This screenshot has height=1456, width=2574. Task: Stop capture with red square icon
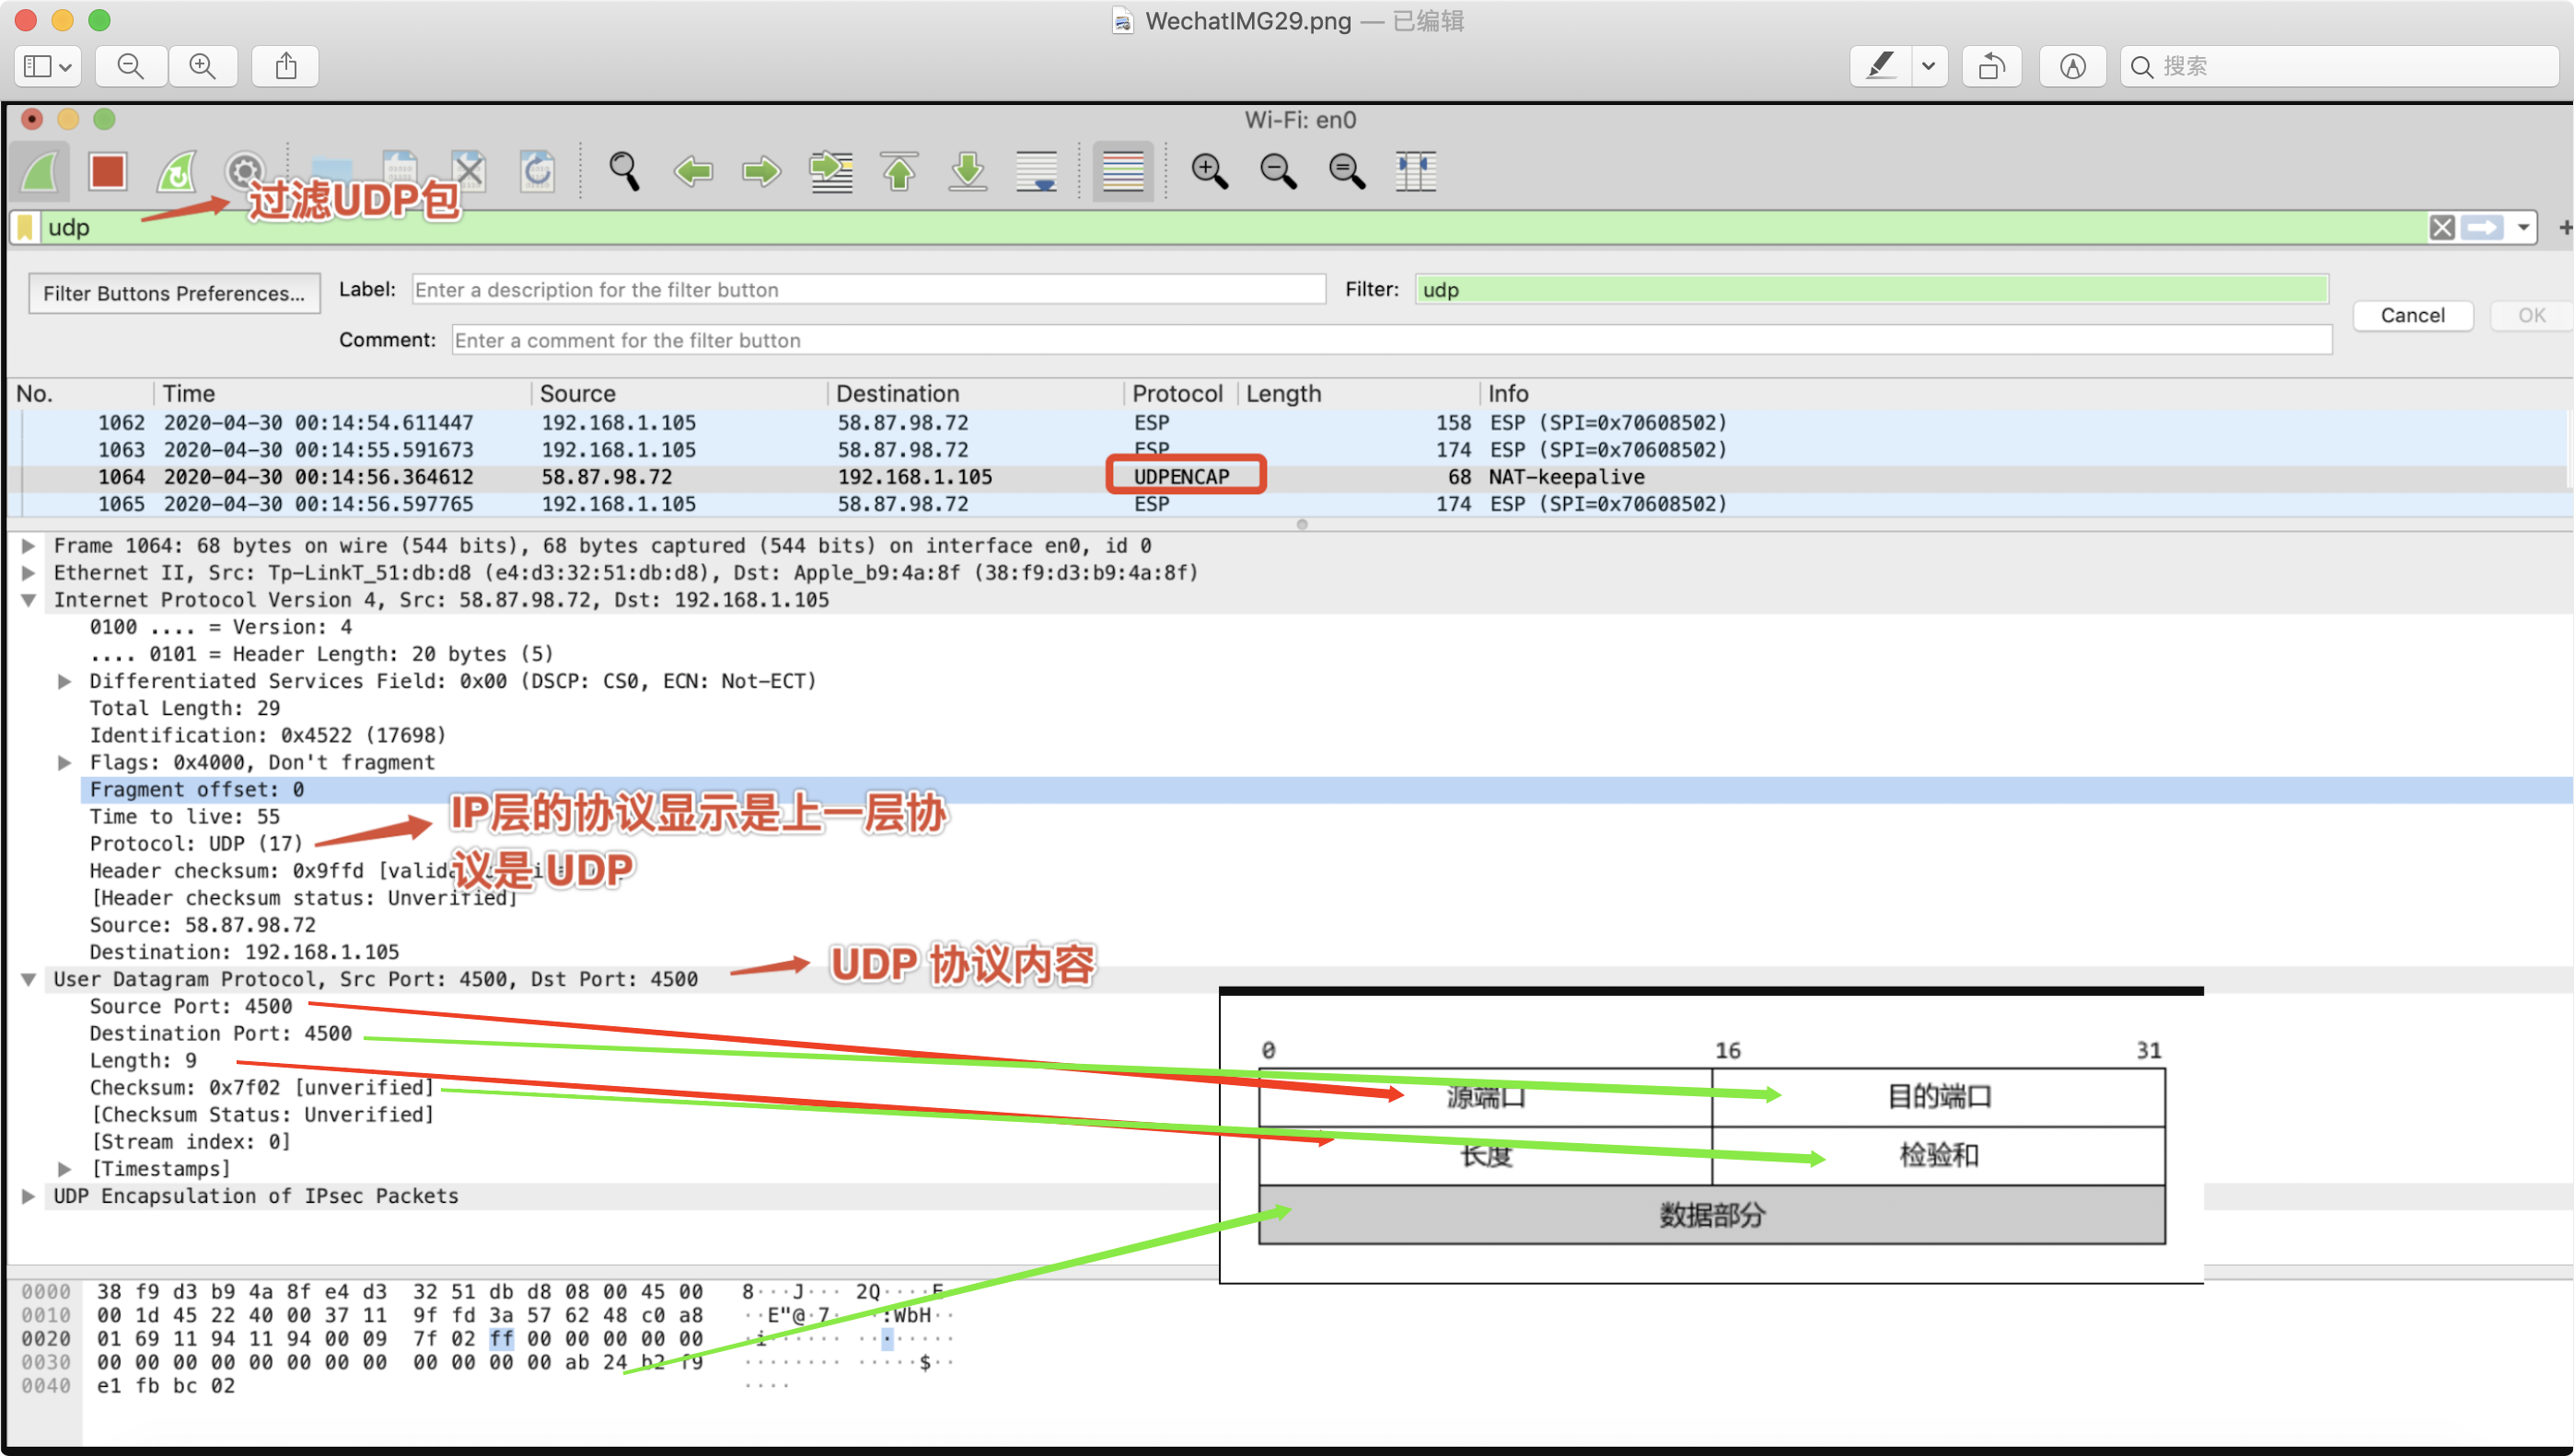coord(107,171)
